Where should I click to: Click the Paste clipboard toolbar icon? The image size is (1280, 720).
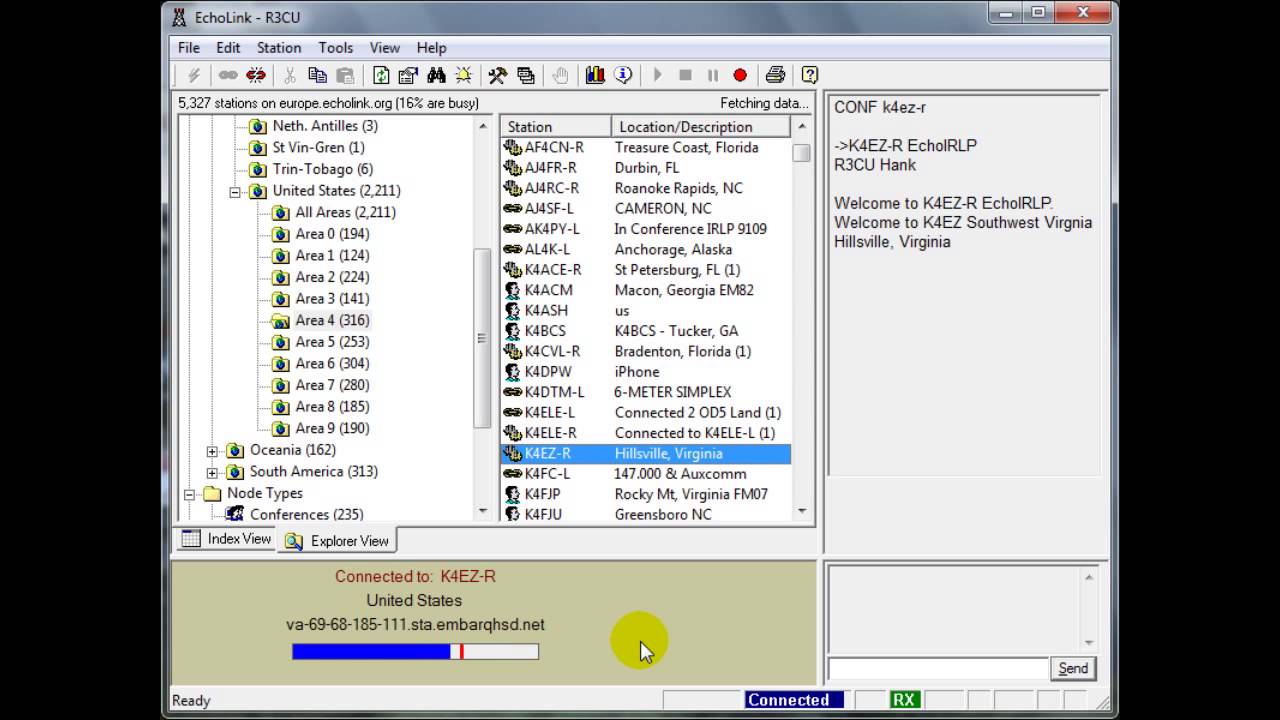pos(345,75)
